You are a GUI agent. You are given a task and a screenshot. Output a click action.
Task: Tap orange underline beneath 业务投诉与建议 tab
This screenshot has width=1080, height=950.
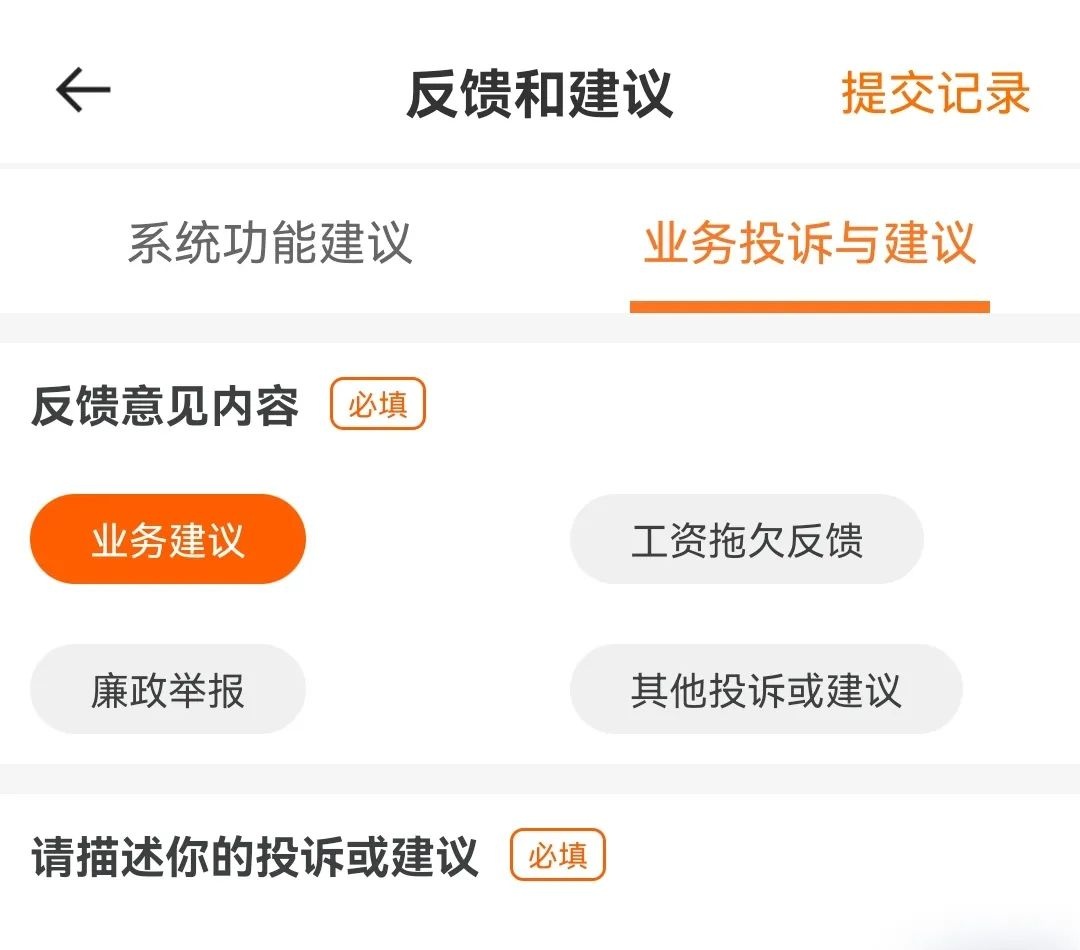pyautogui.click(x=809, y=307)
